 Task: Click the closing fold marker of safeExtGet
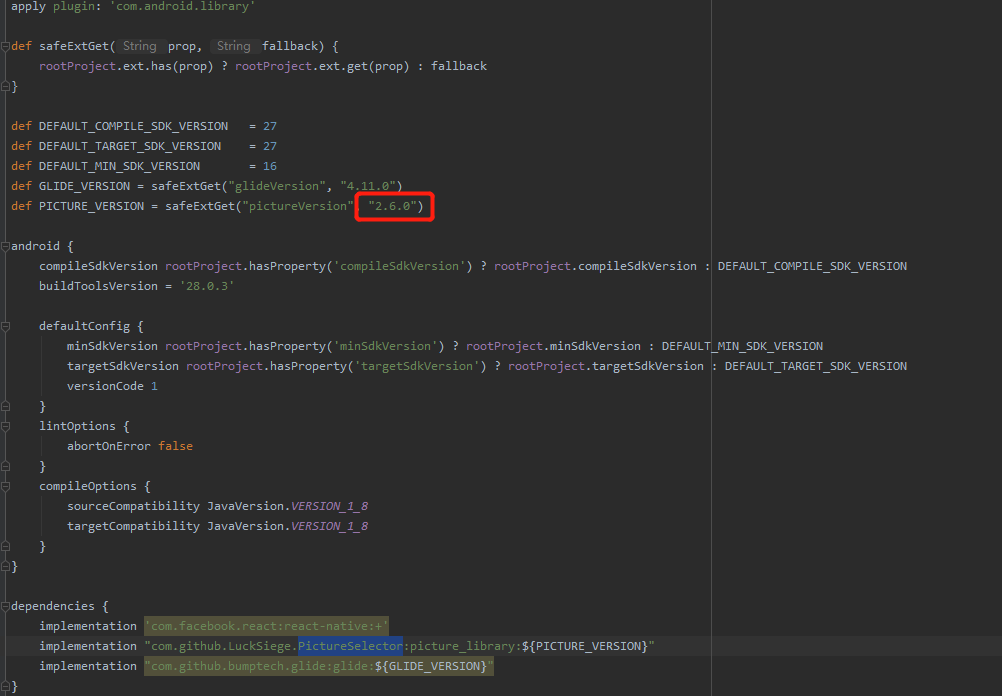tap(5, 86)
